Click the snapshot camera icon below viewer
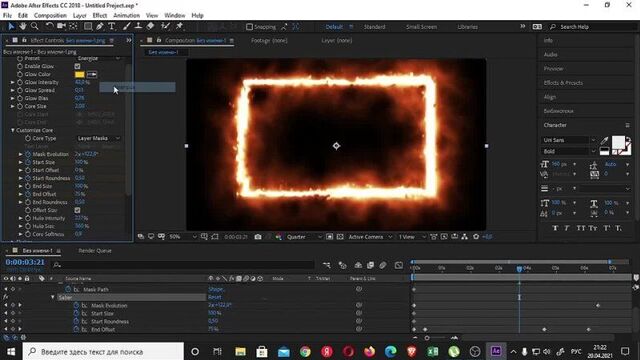 point(258,237)
